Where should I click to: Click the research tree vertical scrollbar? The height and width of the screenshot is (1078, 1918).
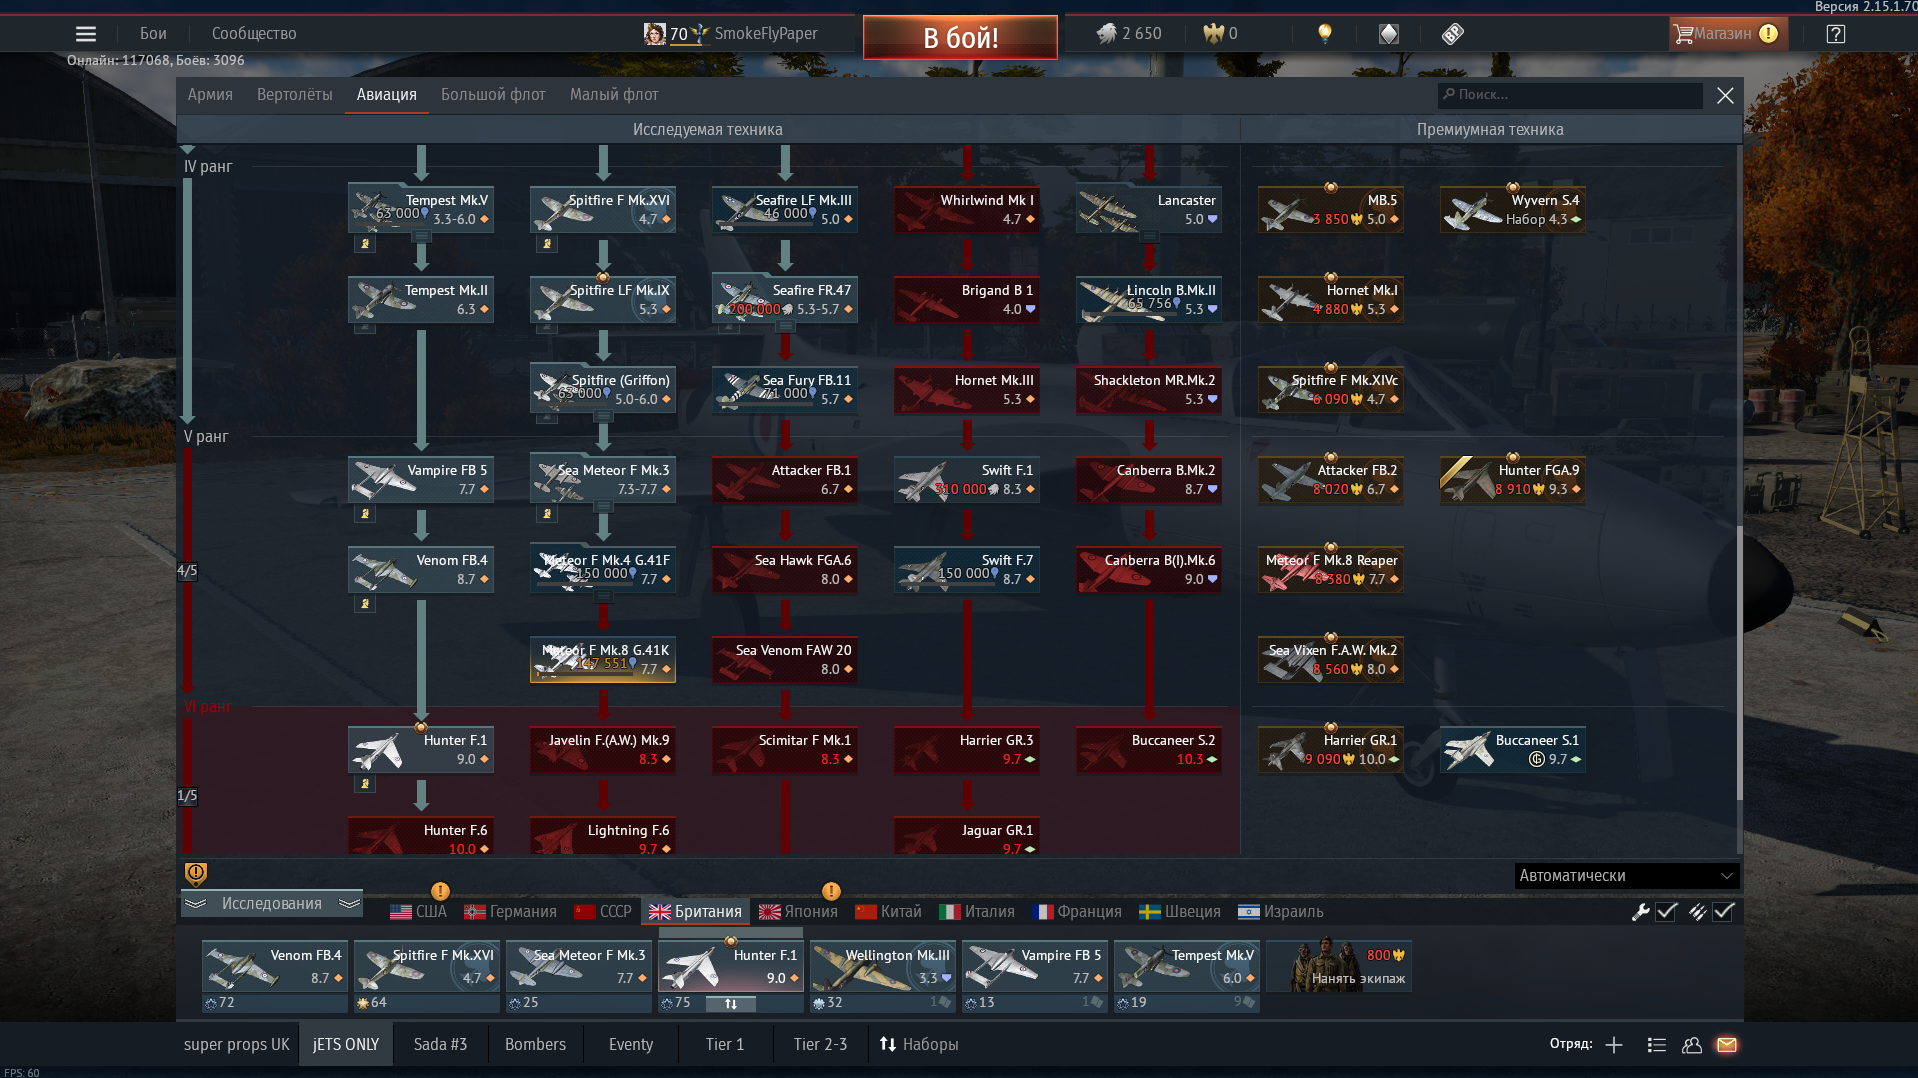[1739, 662]
